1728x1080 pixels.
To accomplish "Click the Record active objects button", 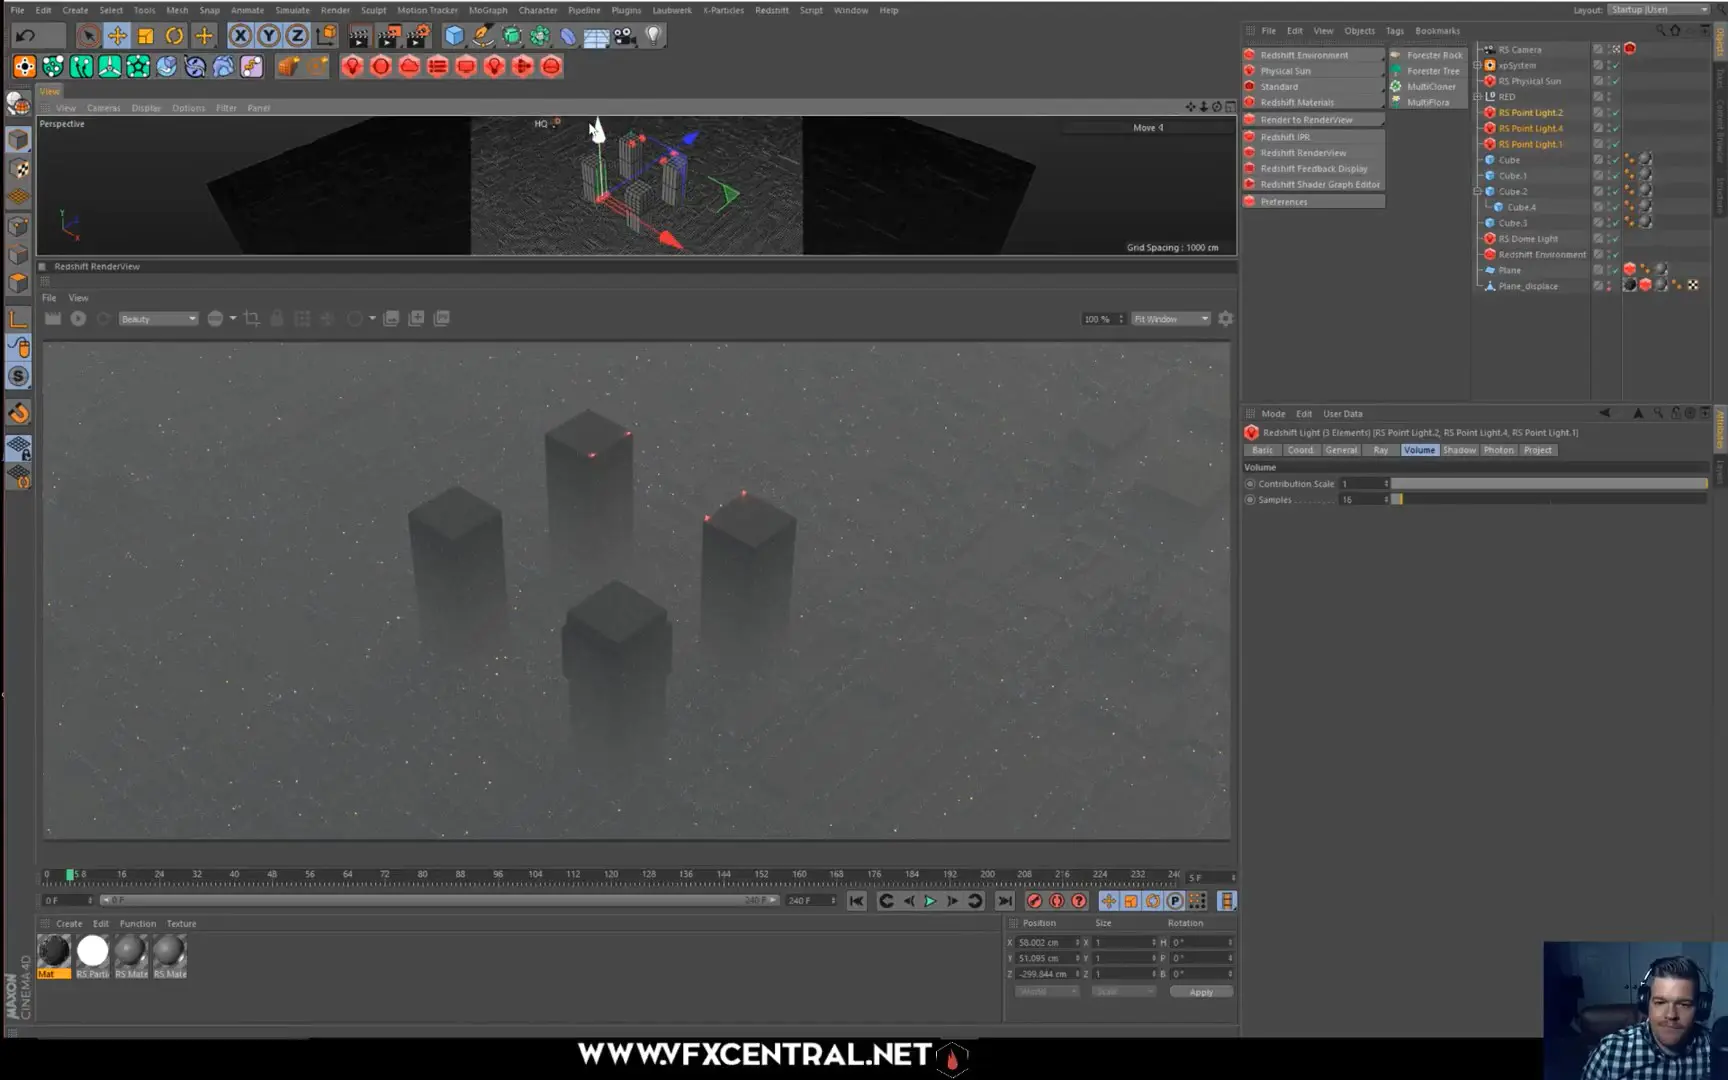I will click(x=1034, y=901).
